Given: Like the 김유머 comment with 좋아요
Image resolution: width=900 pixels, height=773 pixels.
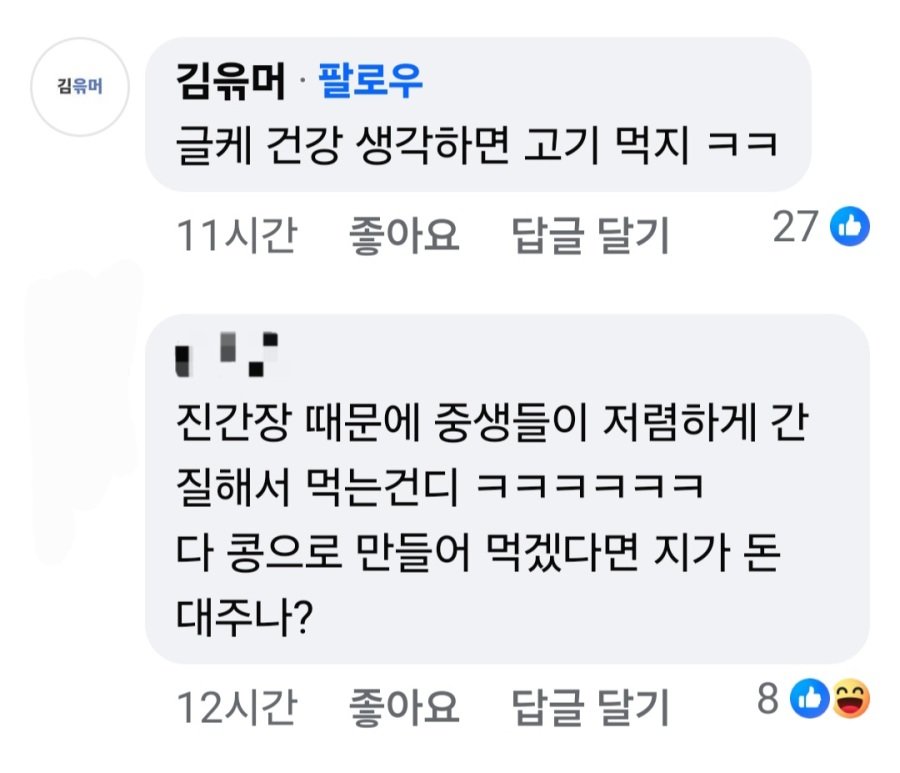Looking at the screenshot, I should coord(403,236).
